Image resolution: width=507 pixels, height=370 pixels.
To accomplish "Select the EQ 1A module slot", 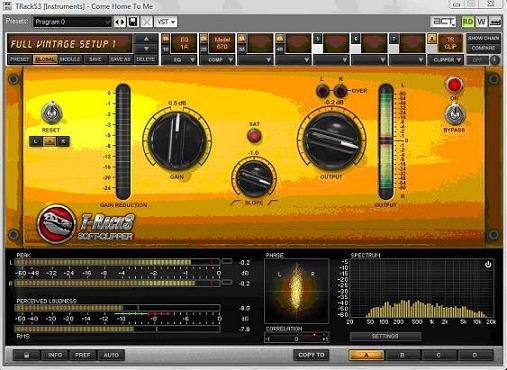I will point(184,43).
